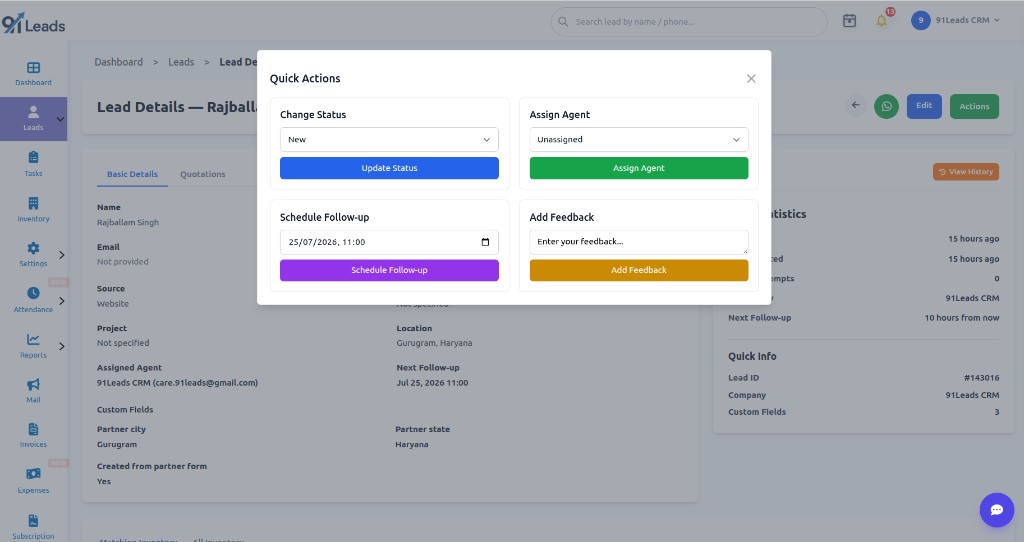Switch to the Basic Details tab

(133, 174)
